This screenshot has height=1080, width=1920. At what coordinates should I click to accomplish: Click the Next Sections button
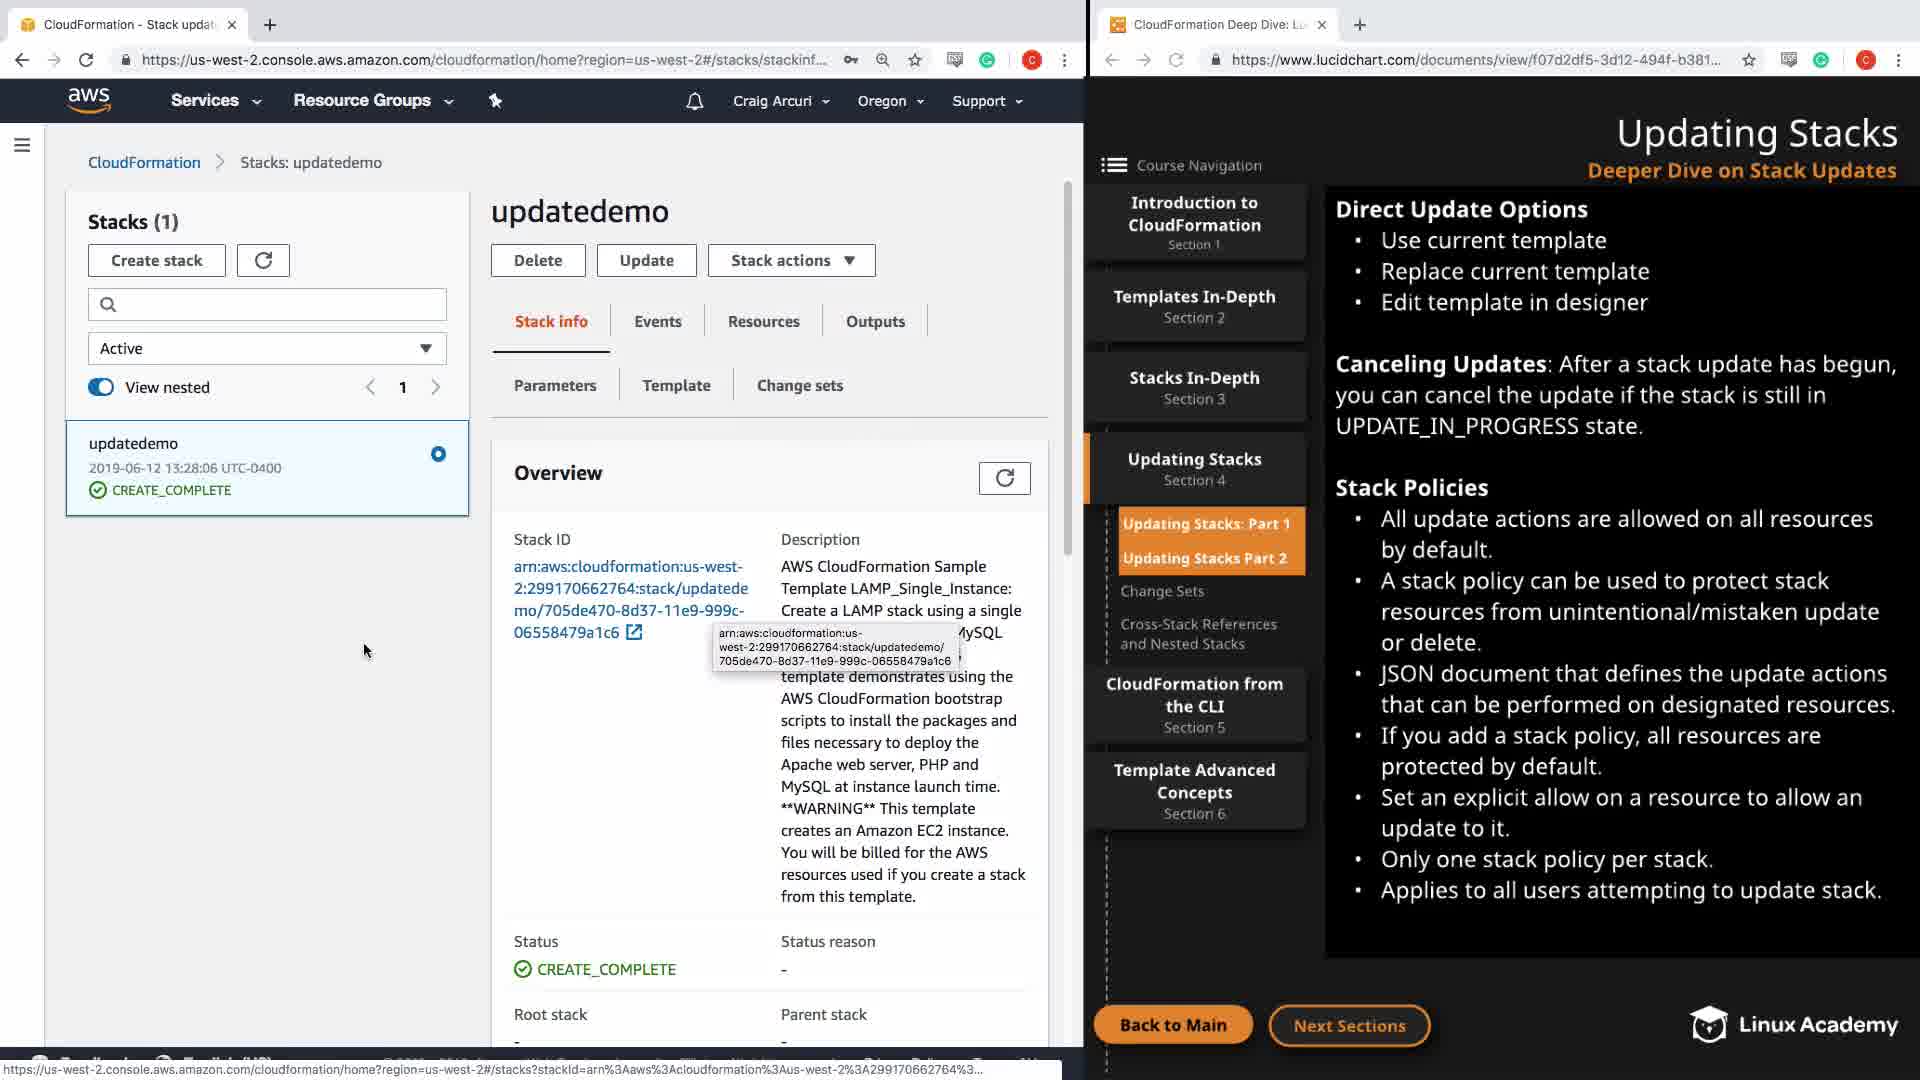[x=1348, y=1025]
